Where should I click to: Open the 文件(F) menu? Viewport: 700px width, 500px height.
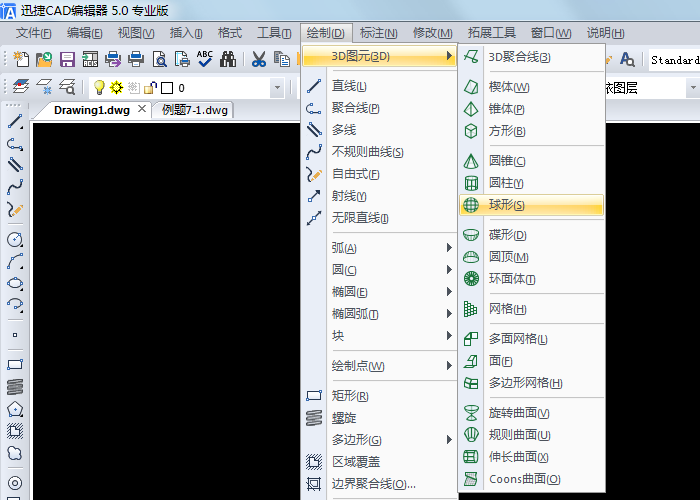(33, 33)
